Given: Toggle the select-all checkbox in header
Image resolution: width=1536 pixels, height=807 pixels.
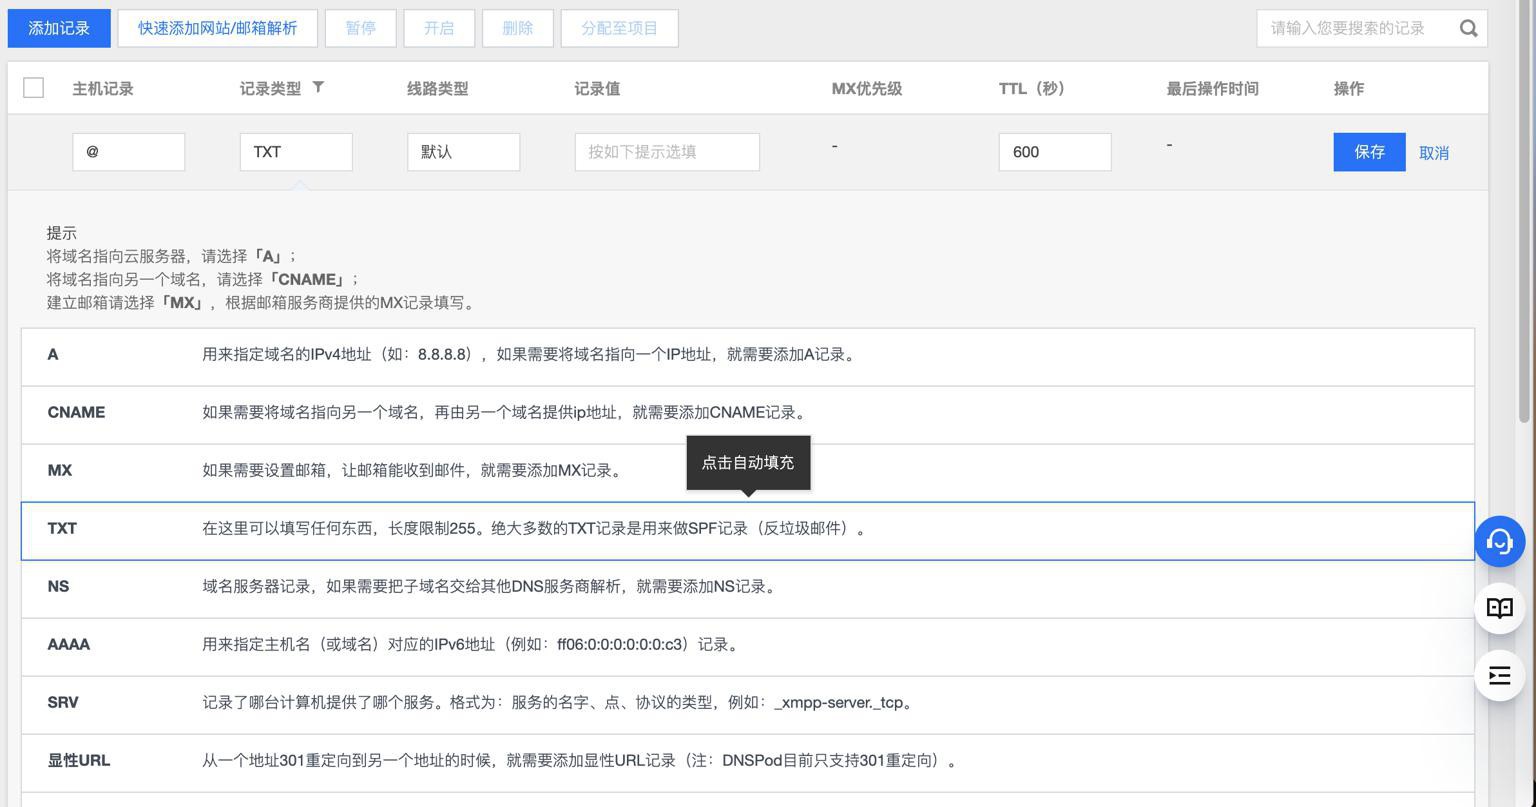Looking at the screenshot, I should pos(33,87).
